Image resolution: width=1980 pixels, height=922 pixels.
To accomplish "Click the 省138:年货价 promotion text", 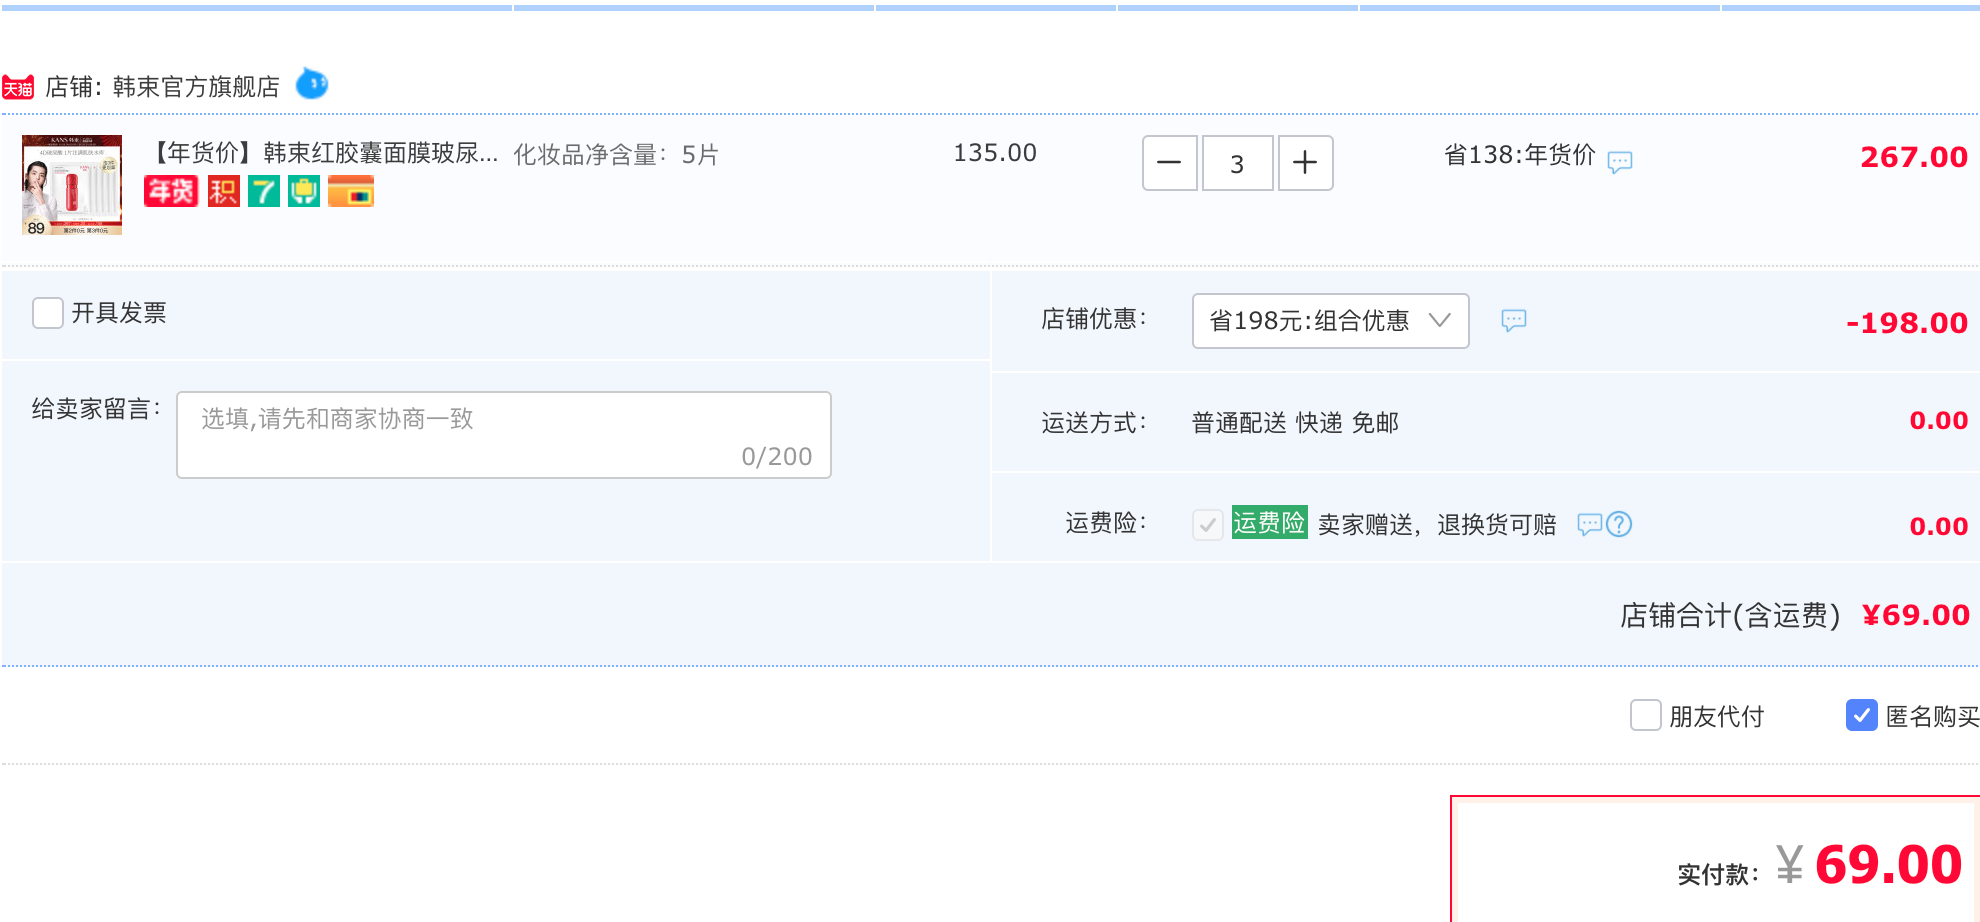I will coord(1520,155).
